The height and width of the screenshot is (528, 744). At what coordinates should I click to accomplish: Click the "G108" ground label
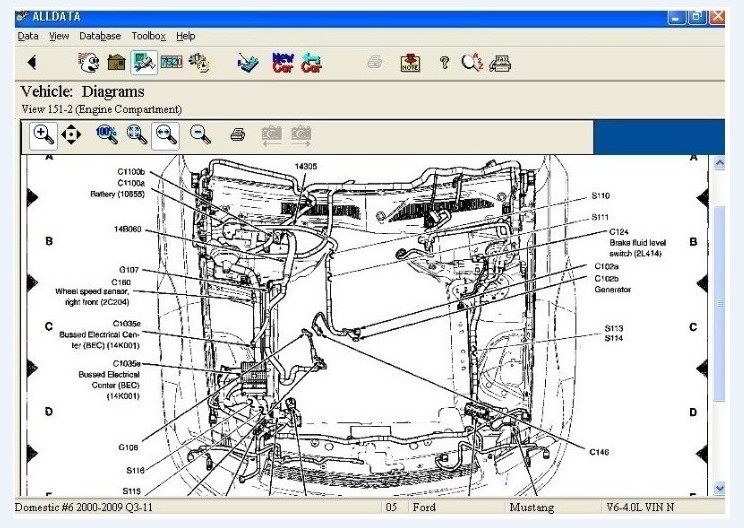pyautogui.click(x=128, y=447)
